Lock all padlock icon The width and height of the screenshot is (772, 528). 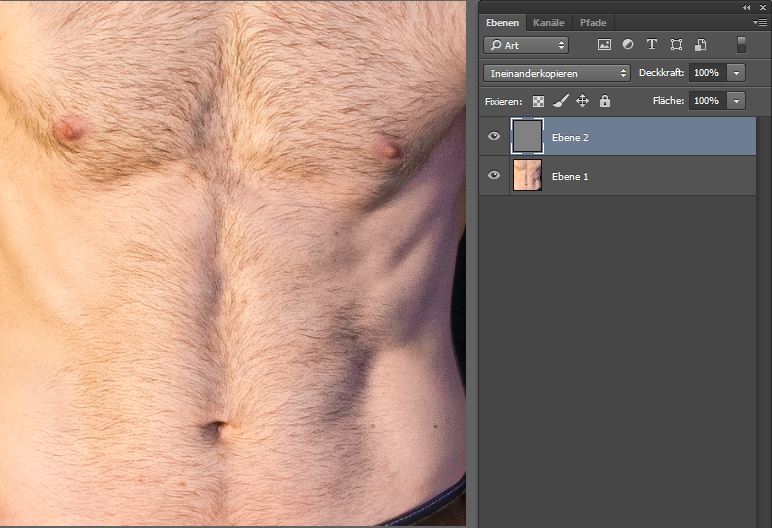605,101
